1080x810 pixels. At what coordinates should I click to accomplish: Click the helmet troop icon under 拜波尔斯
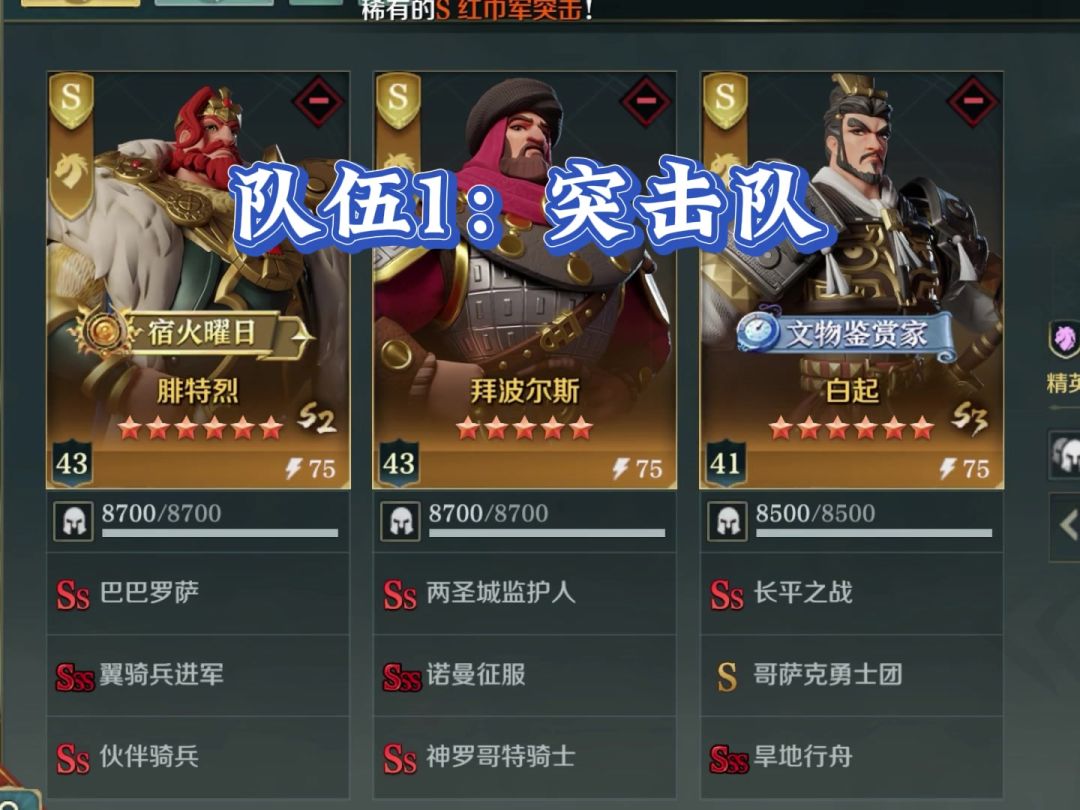(x=401, y=521)
